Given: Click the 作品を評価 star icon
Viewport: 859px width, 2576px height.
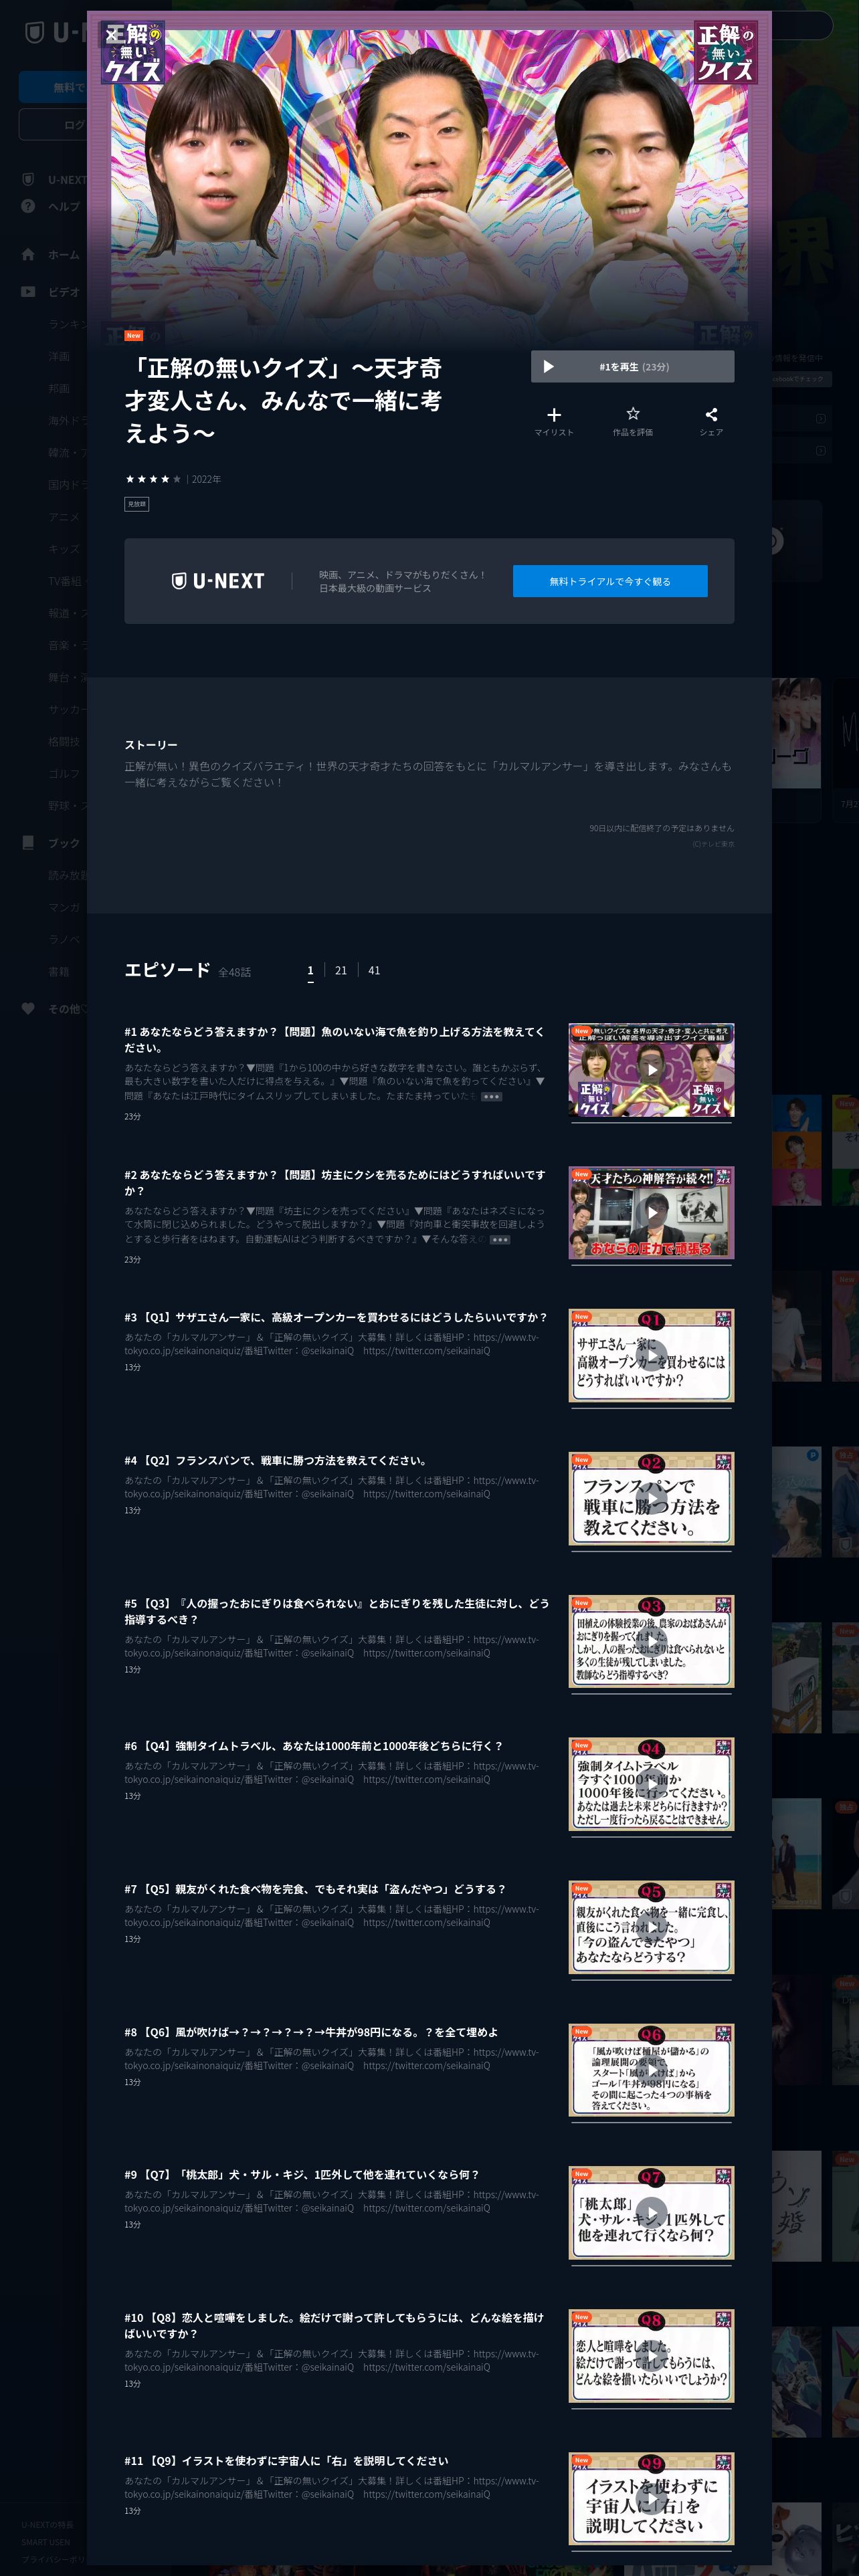Looking at the screenshot, I should (x=632, y=413).
